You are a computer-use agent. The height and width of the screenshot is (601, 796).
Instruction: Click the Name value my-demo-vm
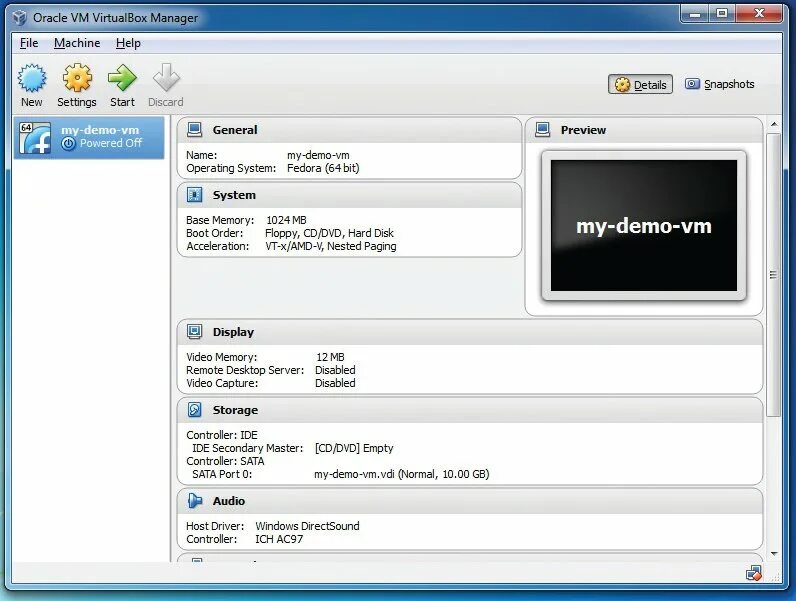pos(318,155)
